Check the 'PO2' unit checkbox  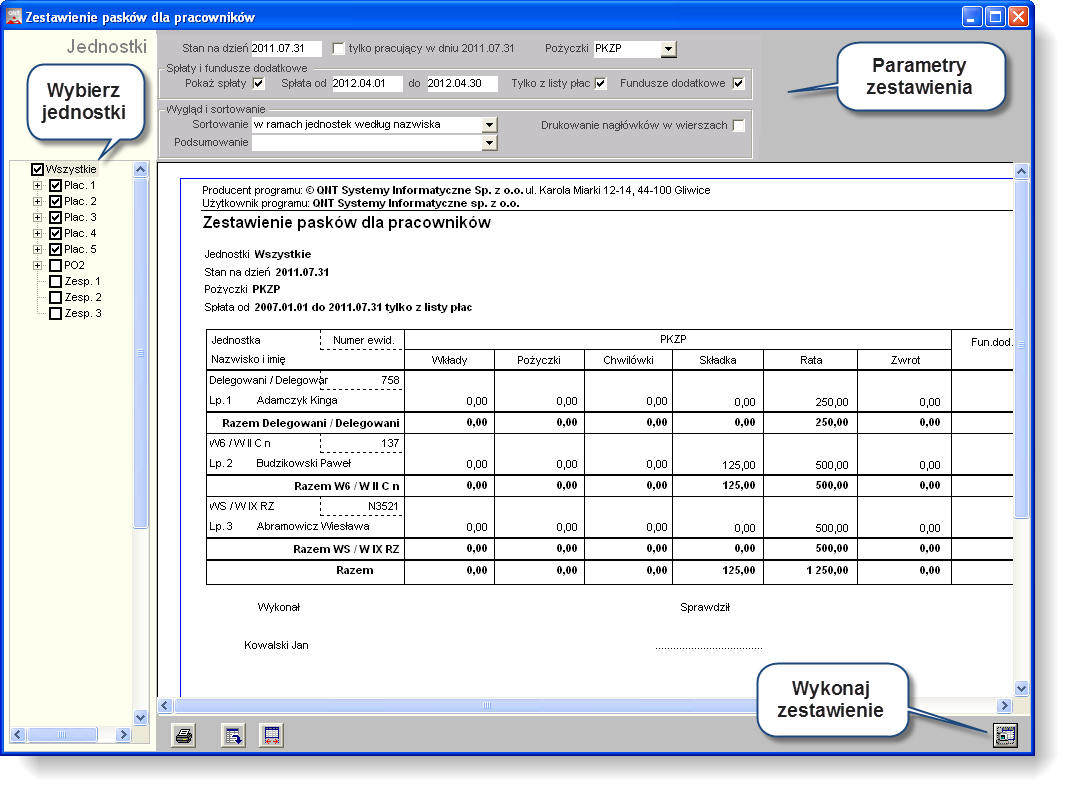coord(56,265)
